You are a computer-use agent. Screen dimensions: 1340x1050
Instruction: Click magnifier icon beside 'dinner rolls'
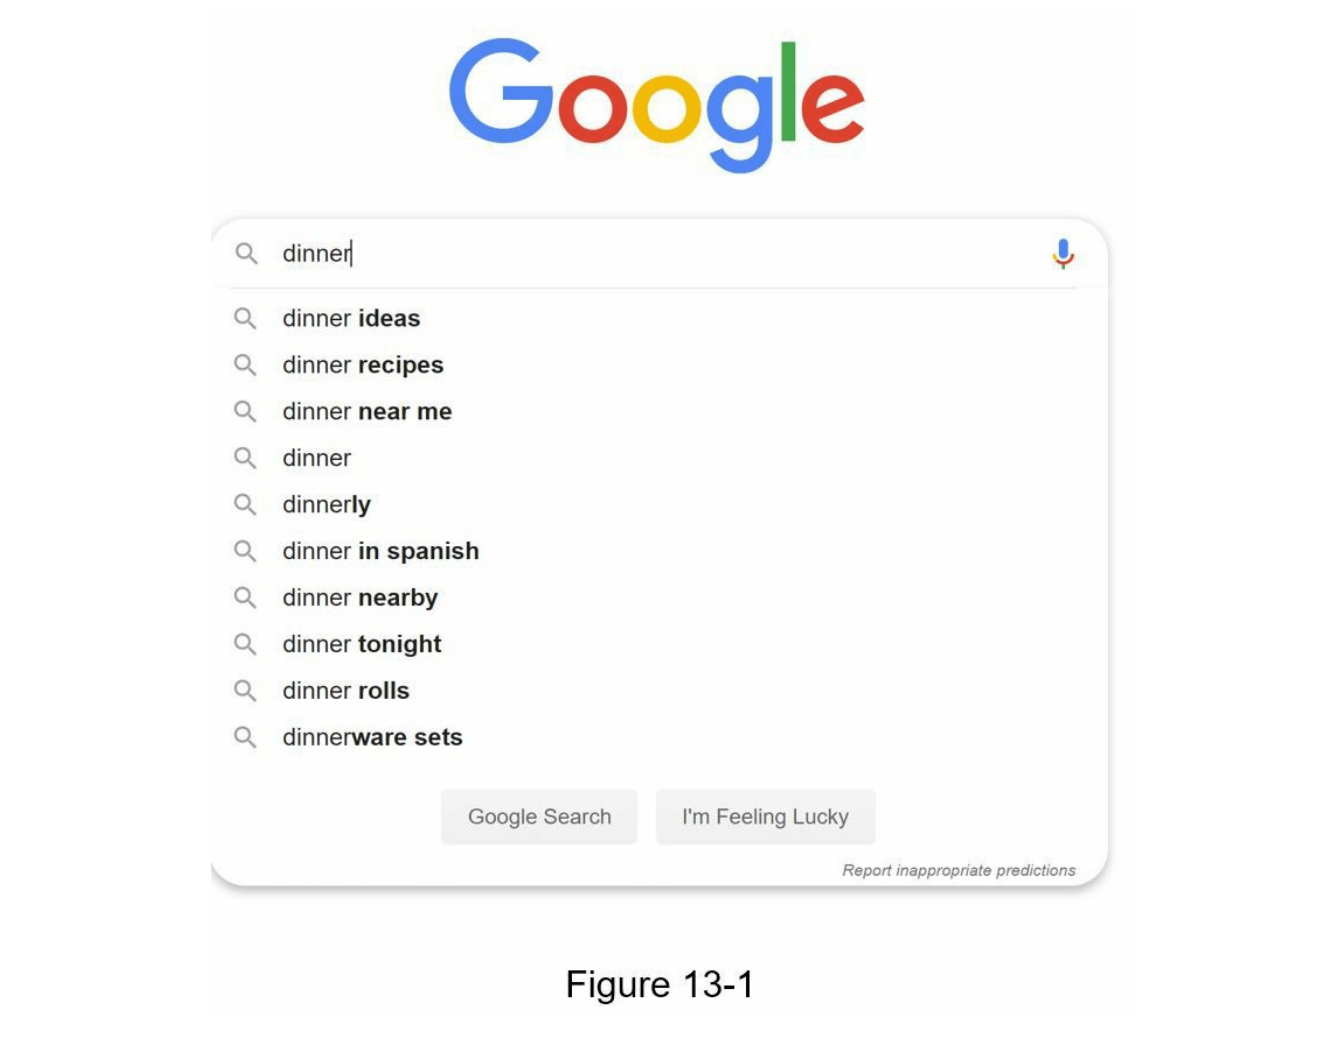(x=245, y=691)
